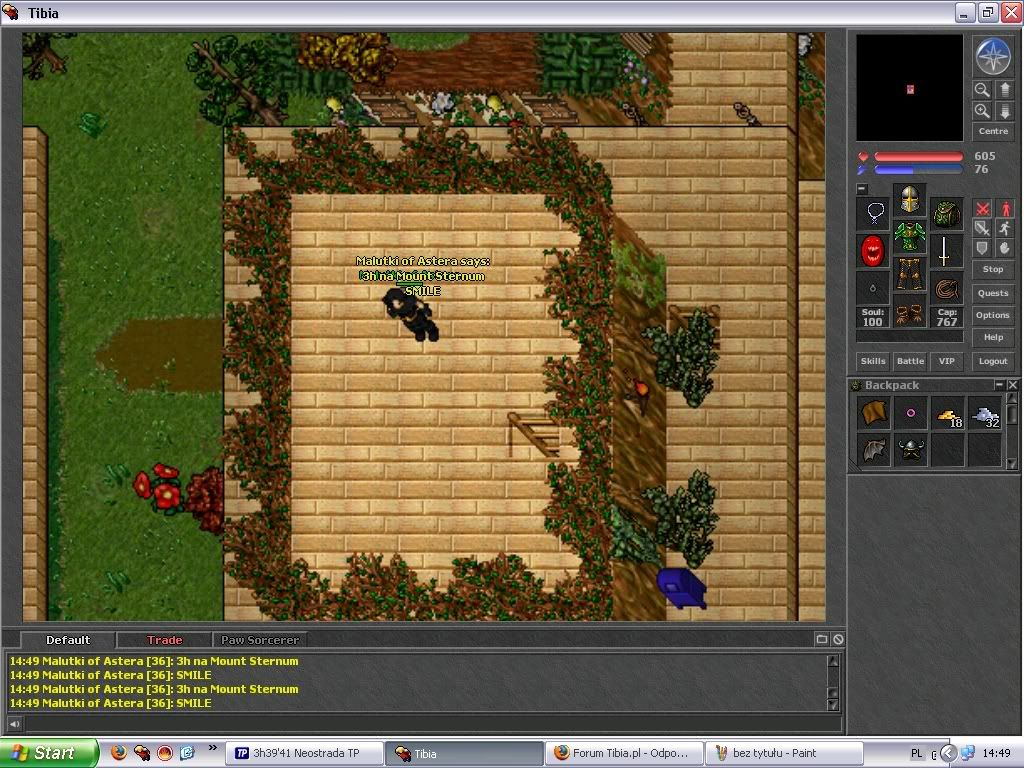
Task: Open the Paw Sorcerer chat tab
Action: pyautogui.click(x=260, y=640)
